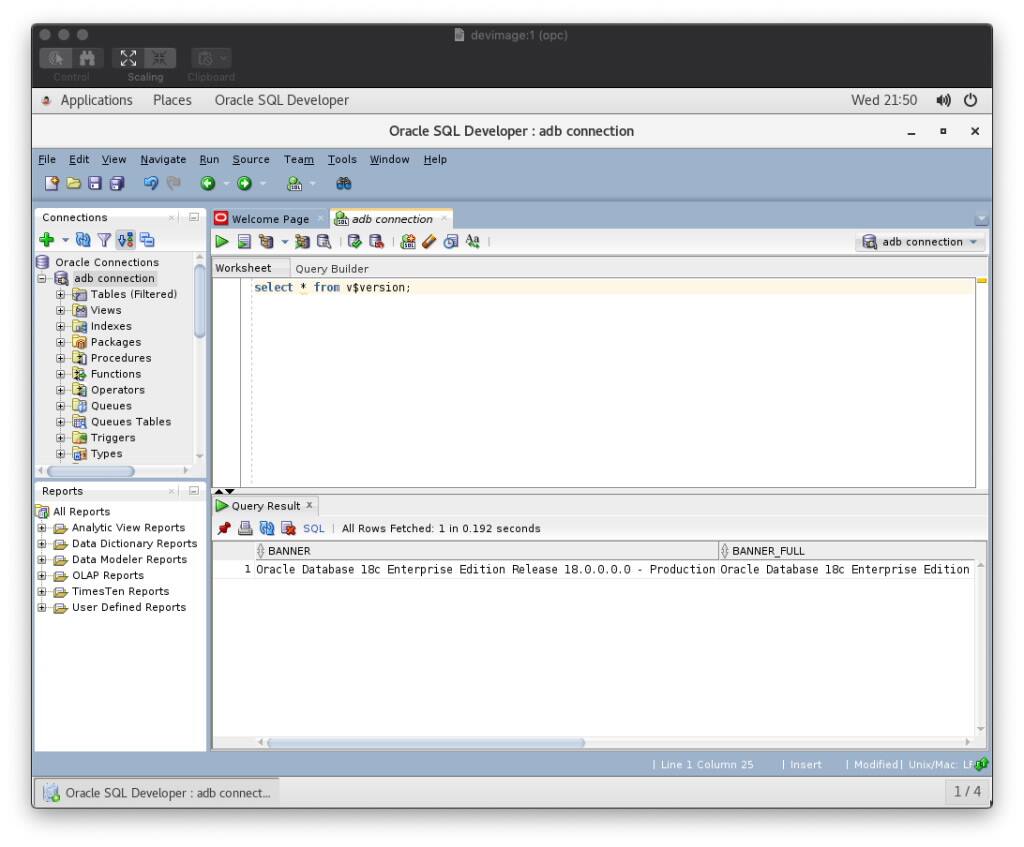Switch to the Query Builder tab
The height and width of the screenshot is (847, 1024).
point(331,269)
